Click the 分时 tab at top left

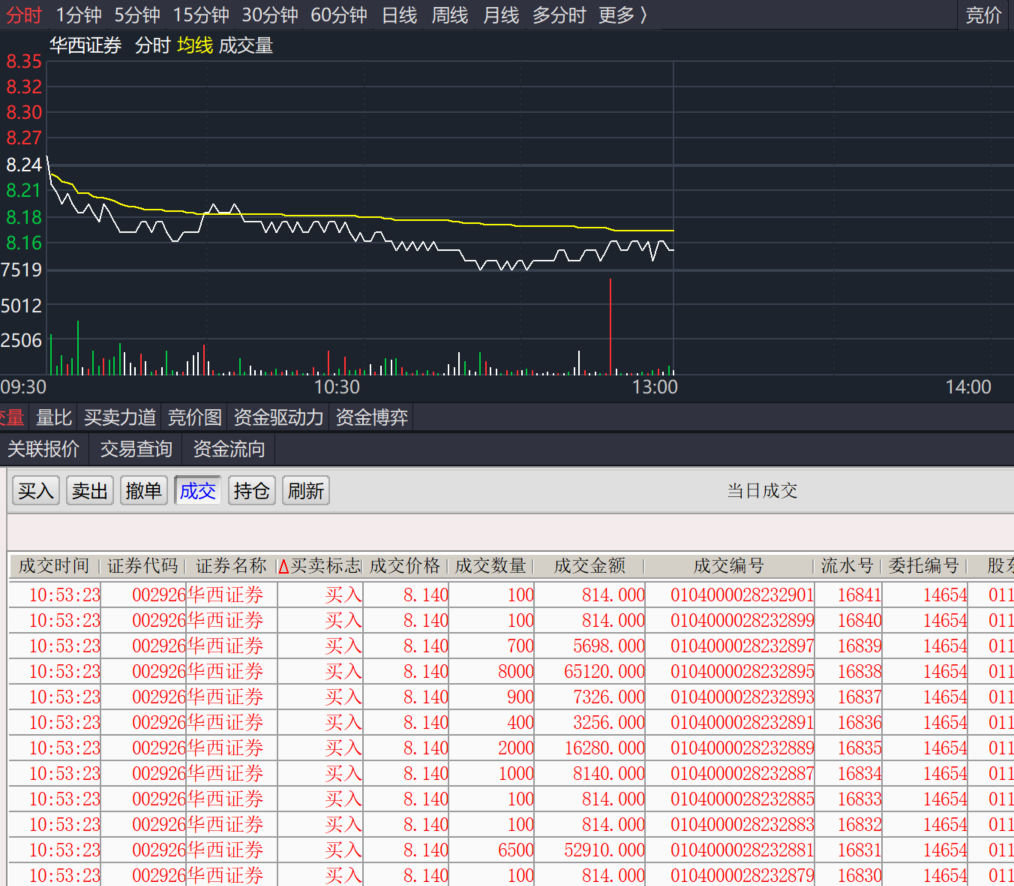[23, 14]
